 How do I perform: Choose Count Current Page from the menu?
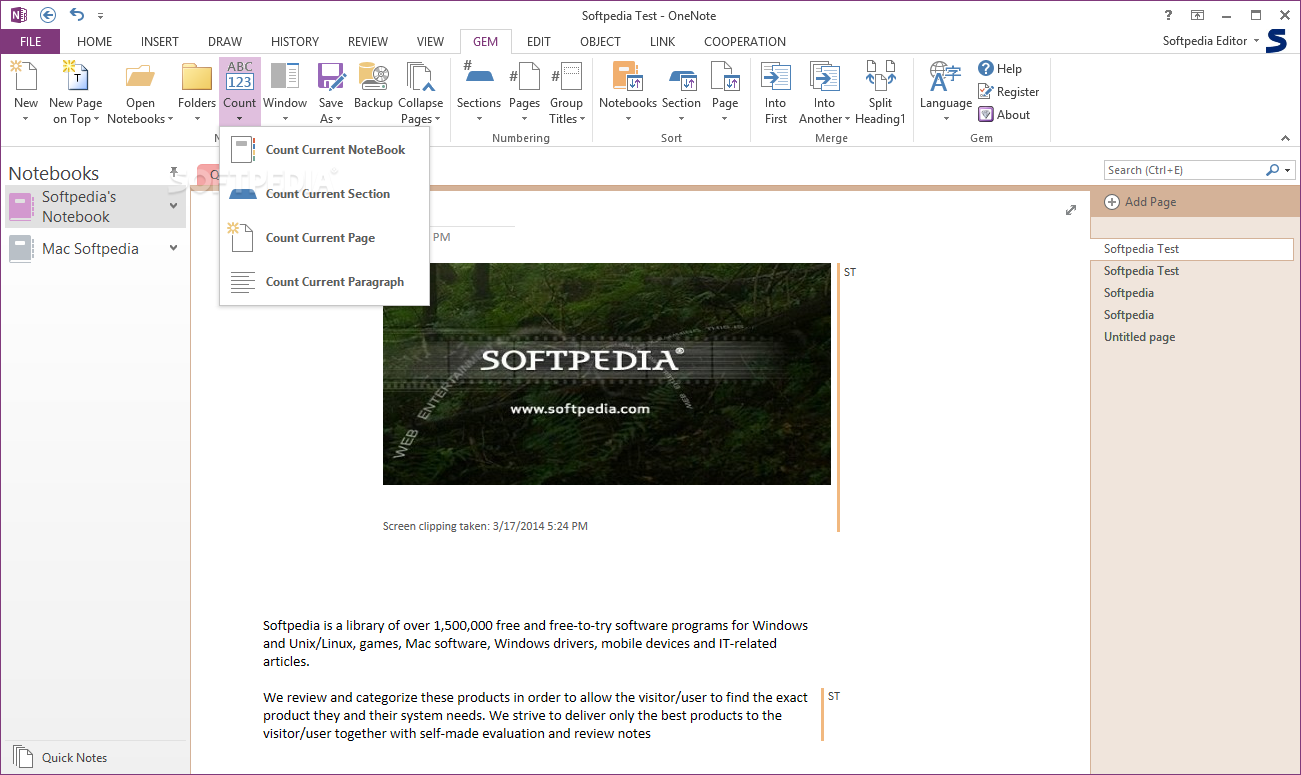324,238
